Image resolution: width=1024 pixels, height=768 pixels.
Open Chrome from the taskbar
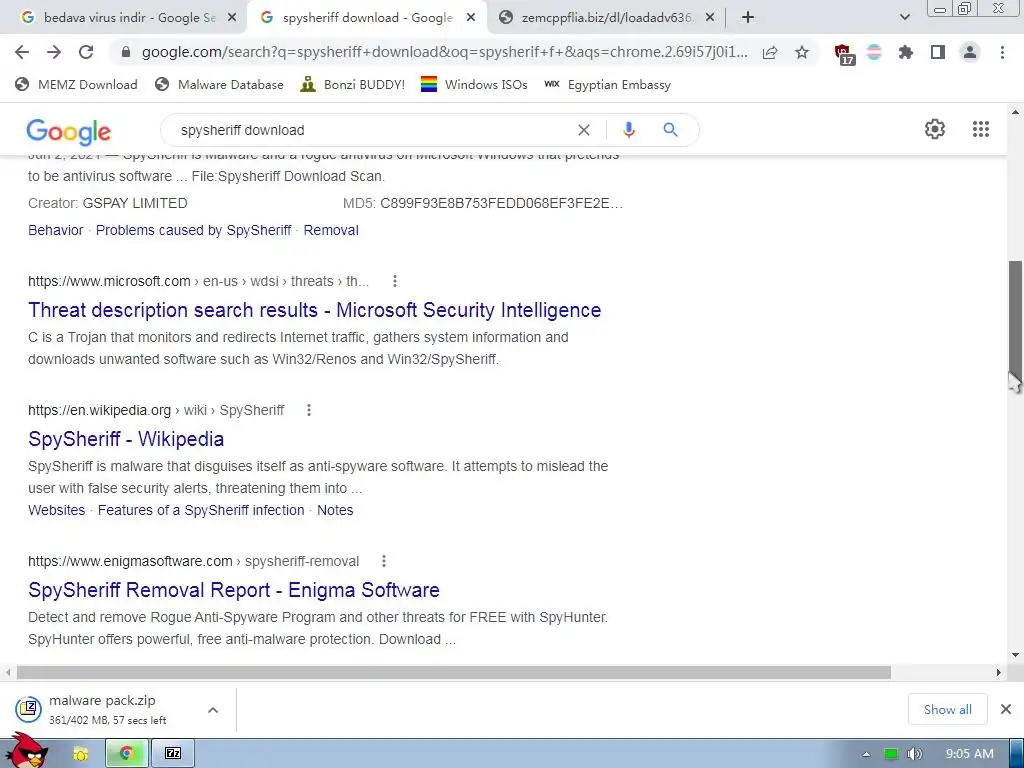click(x=127, y=754)
